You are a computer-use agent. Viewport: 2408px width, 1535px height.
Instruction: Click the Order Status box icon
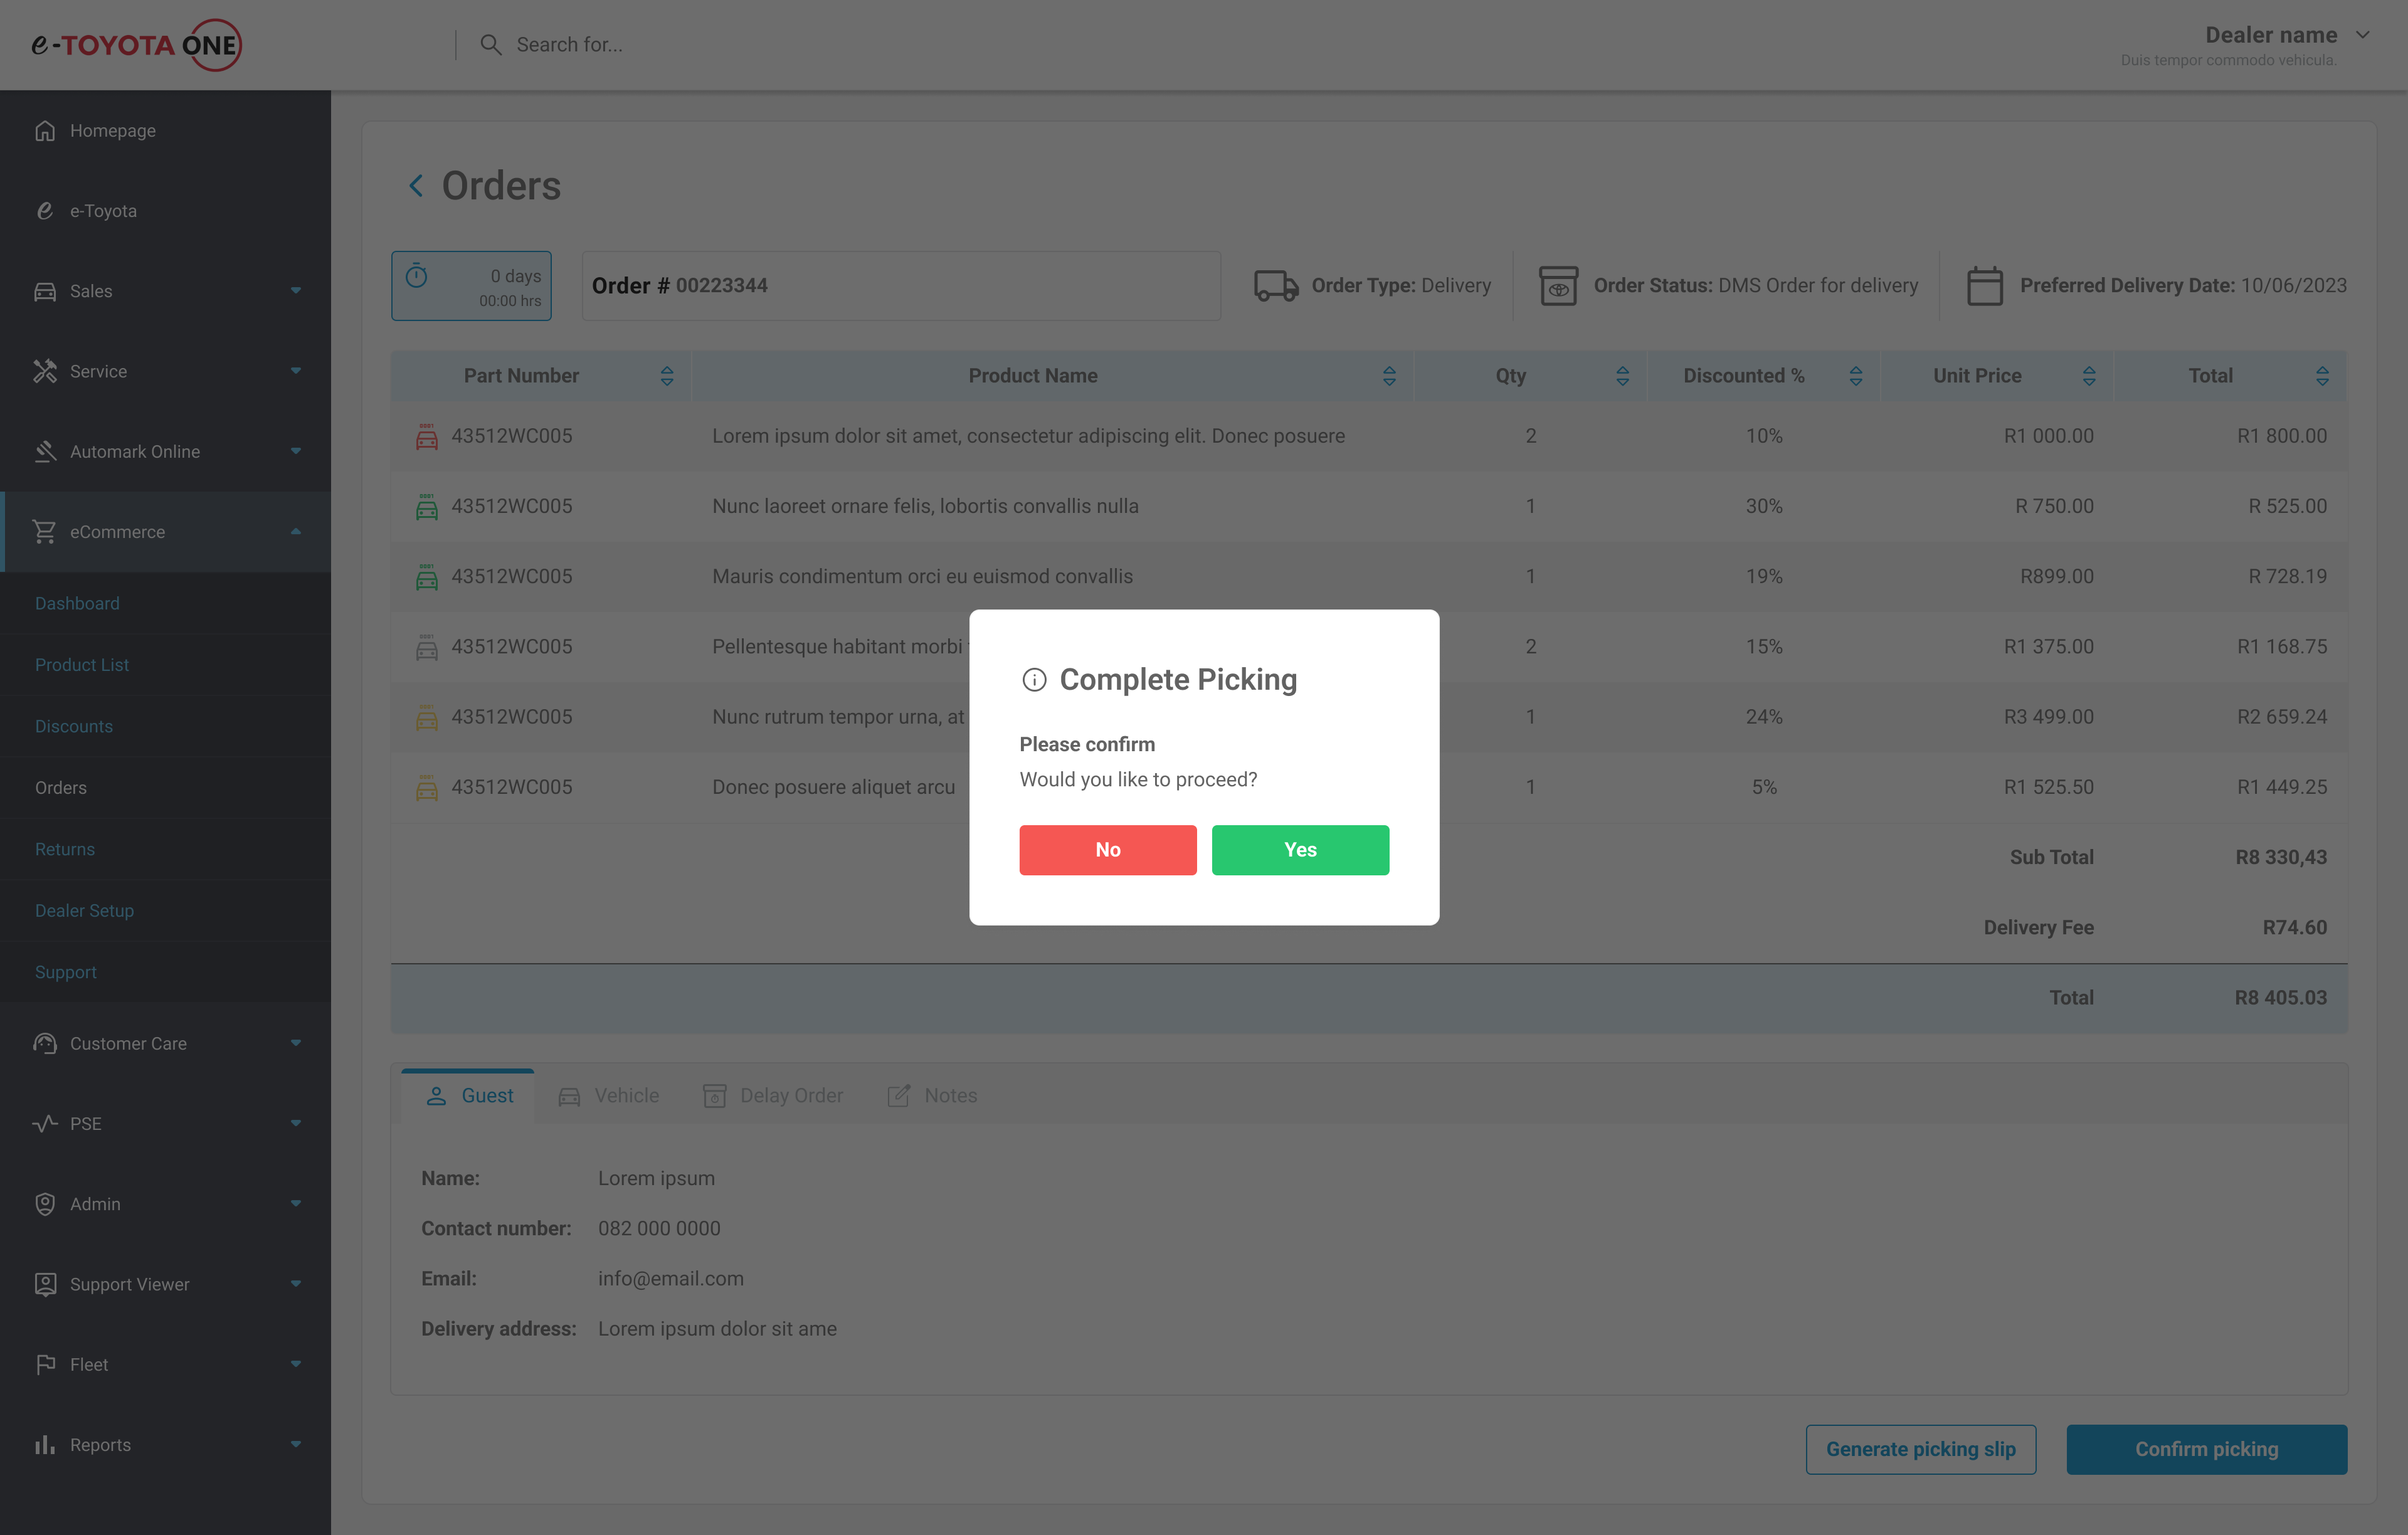tap(1557, 286)
